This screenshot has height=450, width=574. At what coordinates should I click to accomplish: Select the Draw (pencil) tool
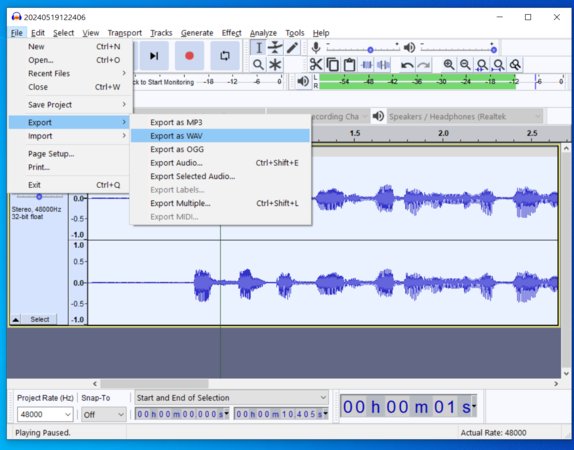coord(292,48)
